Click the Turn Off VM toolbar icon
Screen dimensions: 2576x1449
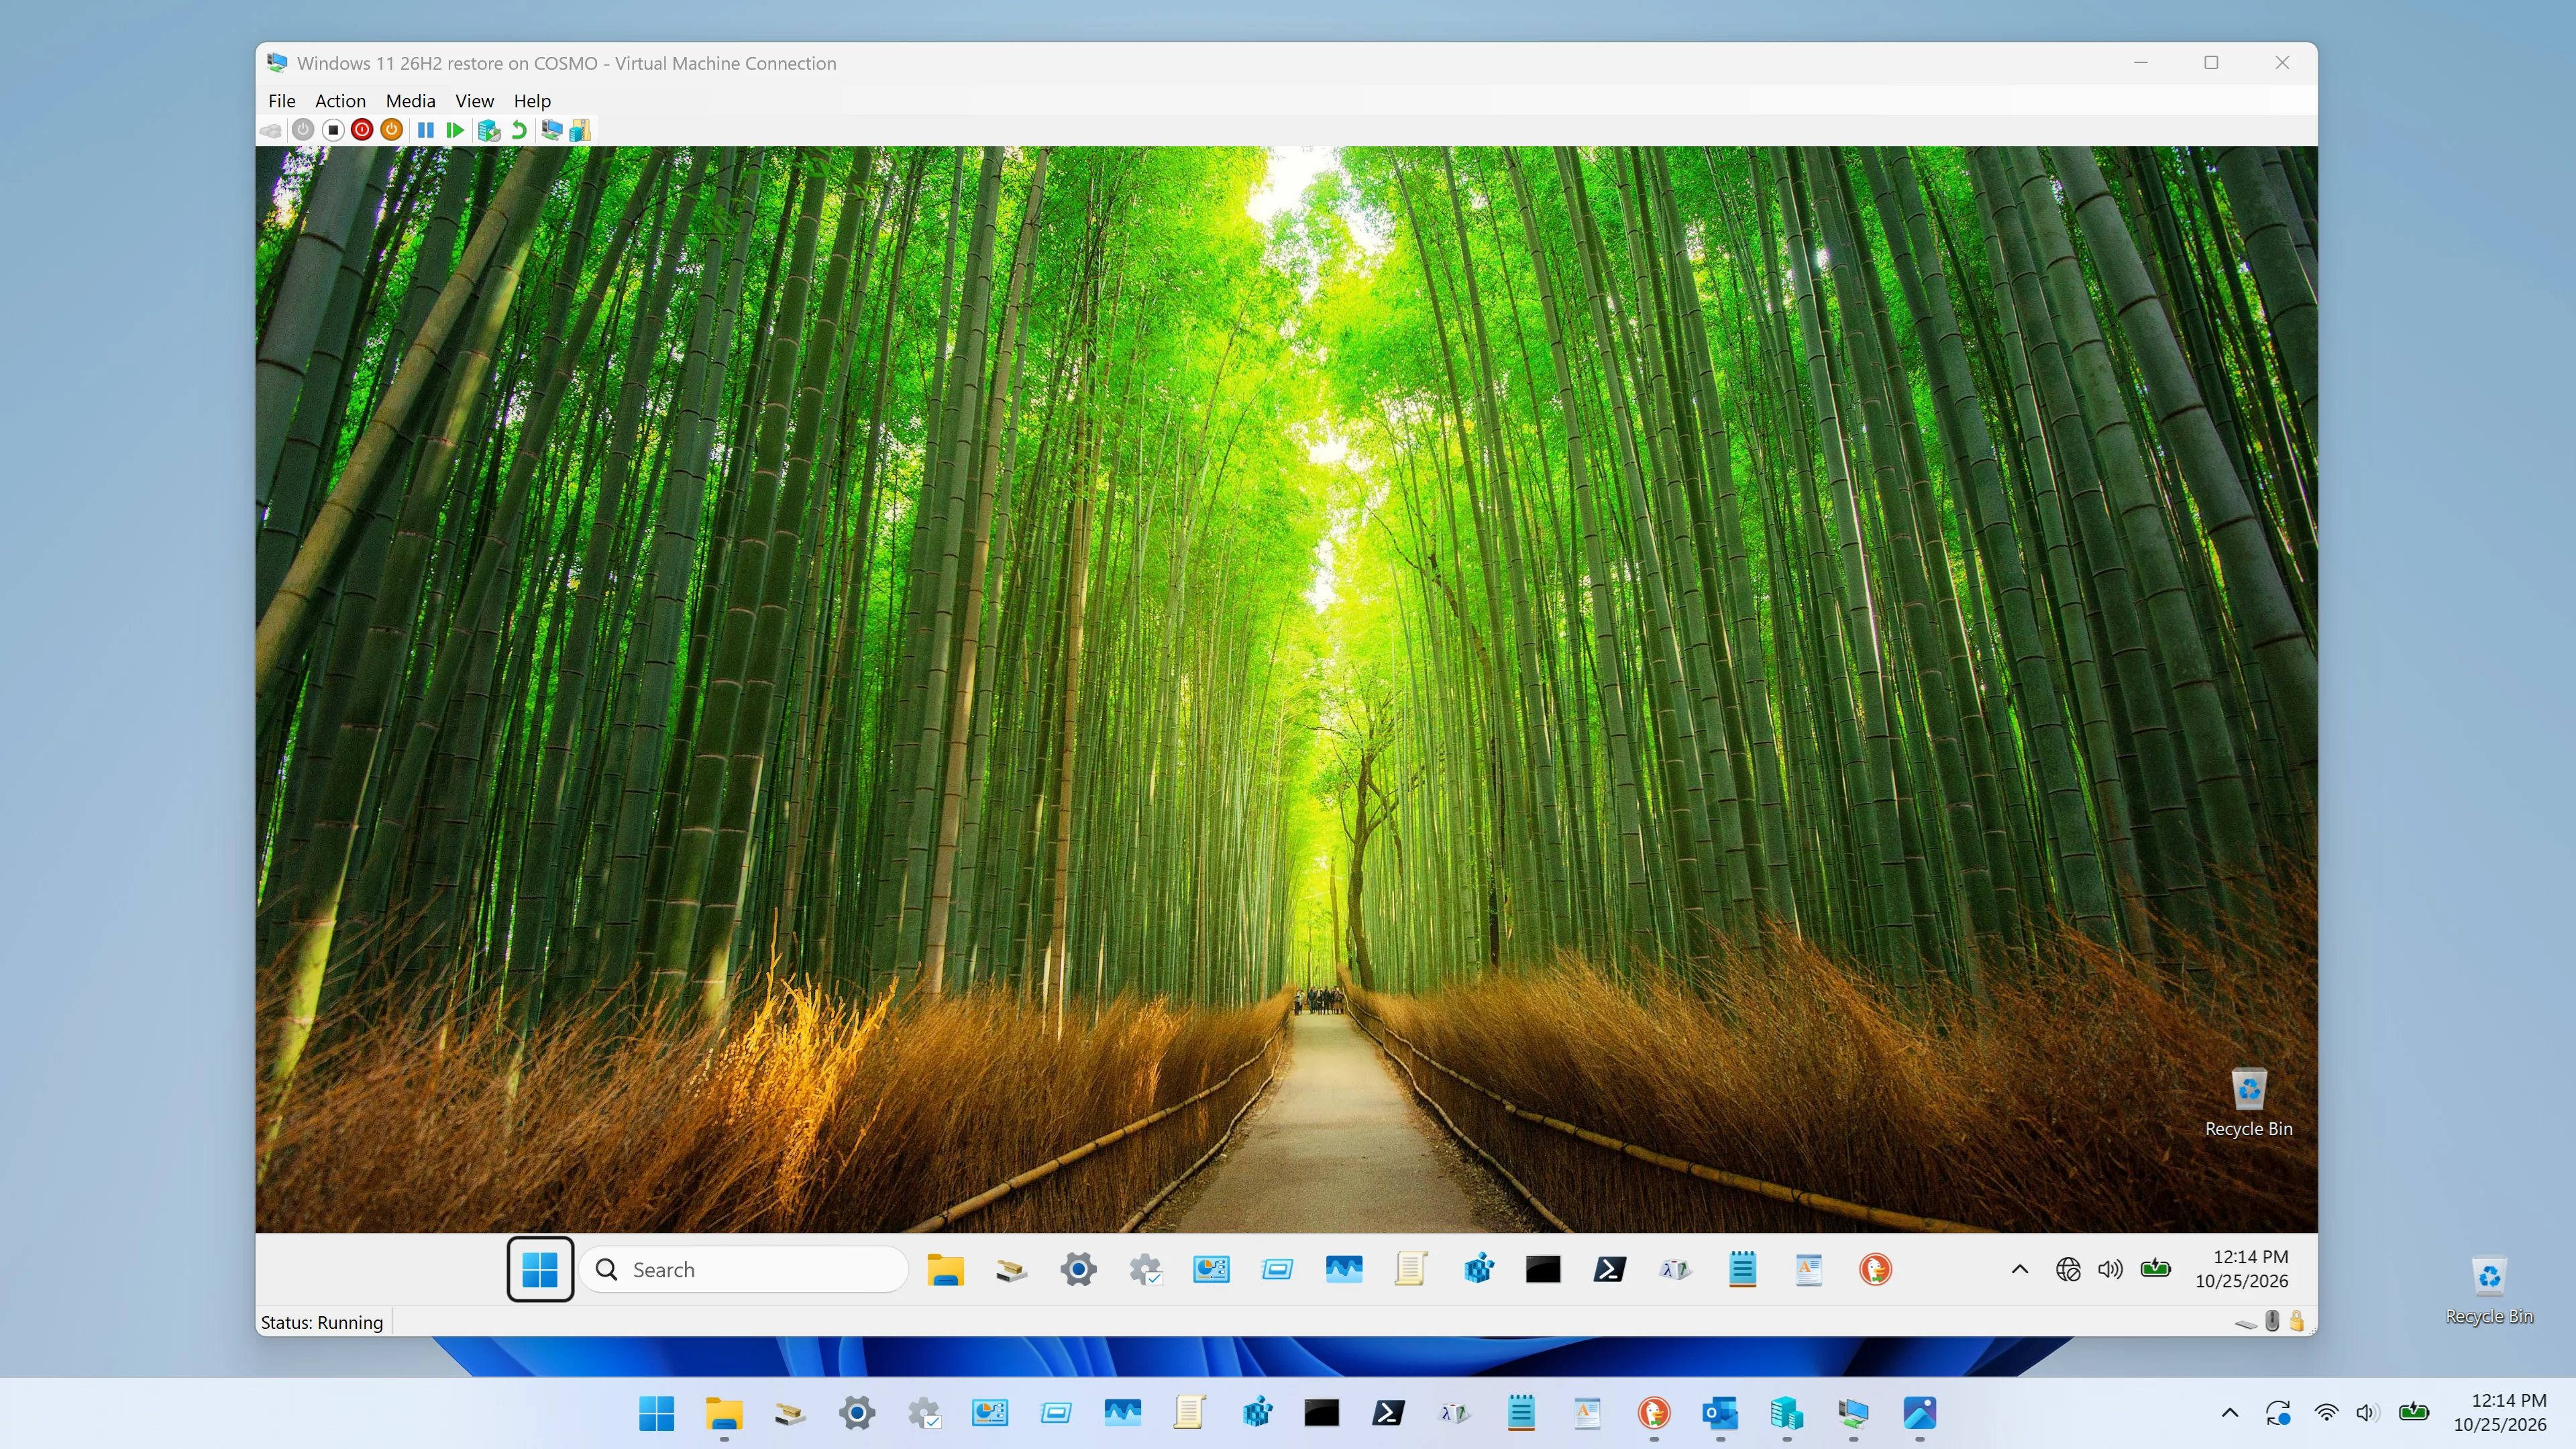click(333, 130)
